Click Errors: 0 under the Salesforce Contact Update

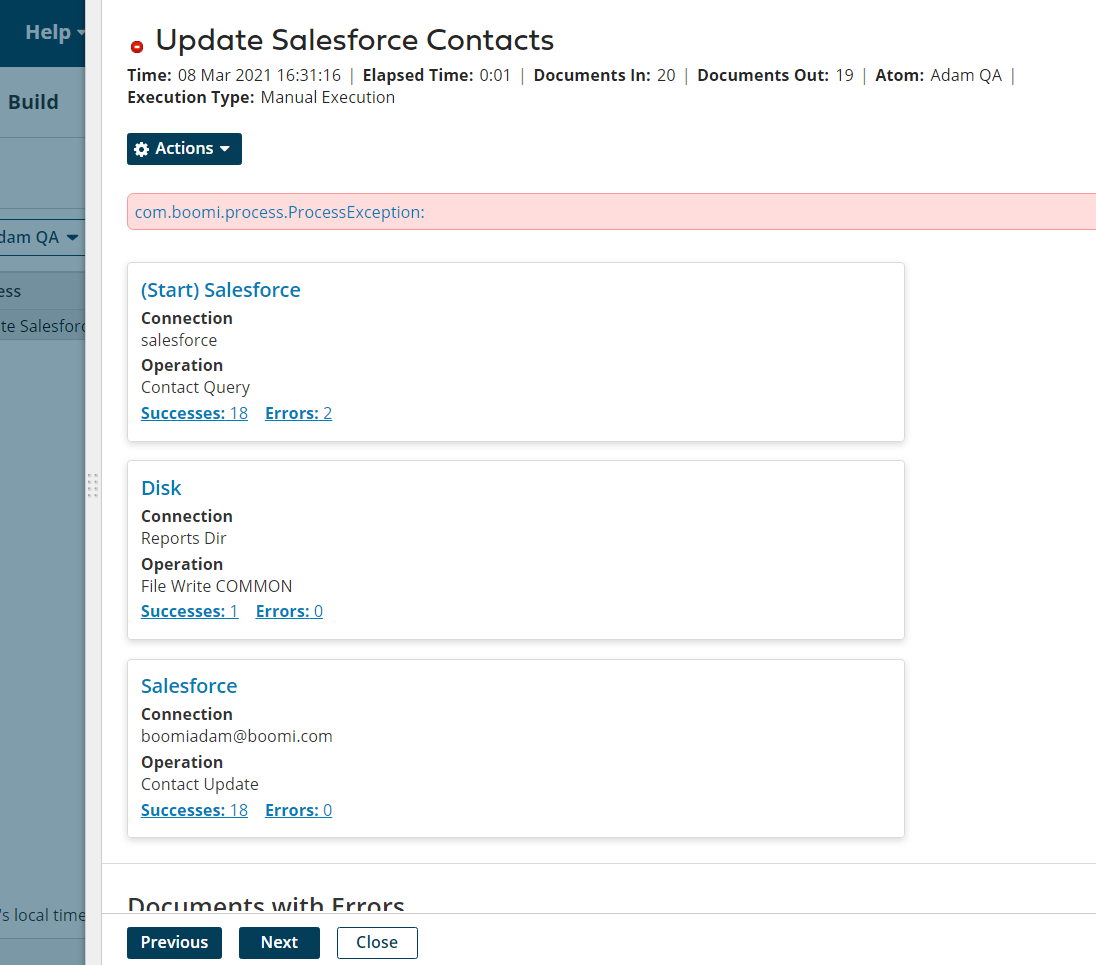[x=298, y=809]
